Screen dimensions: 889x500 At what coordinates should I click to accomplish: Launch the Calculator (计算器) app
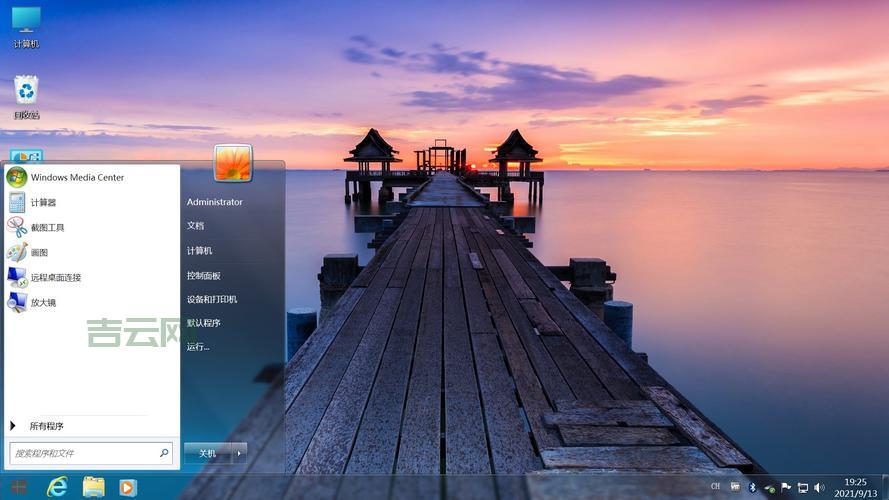coord(43,202)
